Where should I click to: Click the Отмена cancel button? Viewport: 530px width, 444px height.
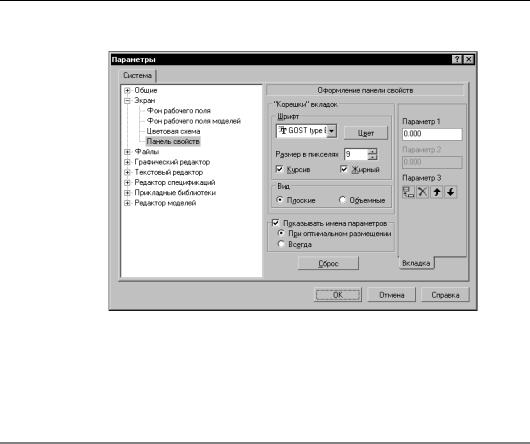tap(391, 295)
